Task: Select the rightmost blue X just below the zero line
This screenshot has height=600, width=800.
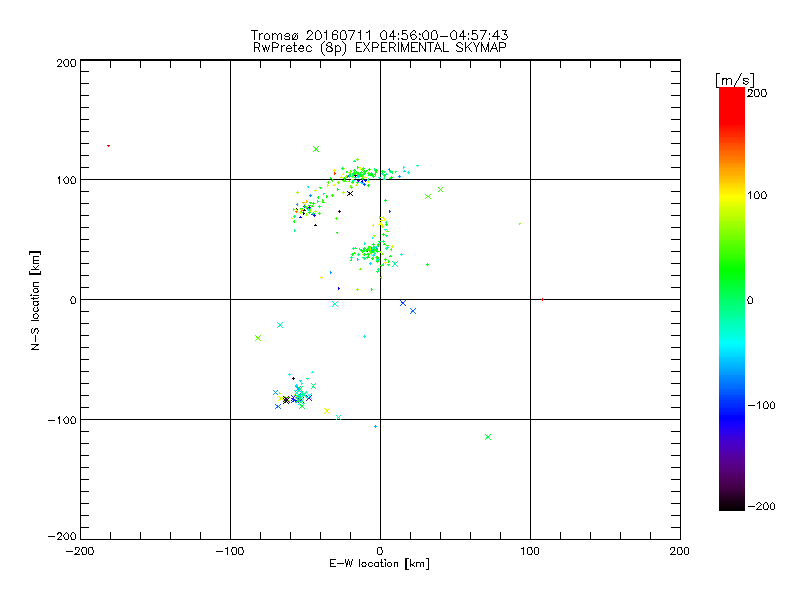Action: (x=413, y=311)
